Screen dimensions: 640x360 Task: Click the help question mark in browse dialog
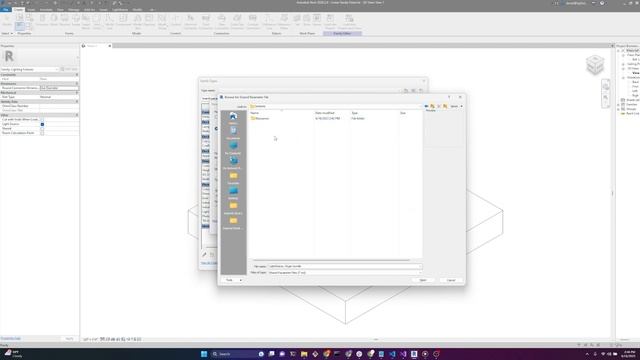pyautogui.click(x=449, y=97)
